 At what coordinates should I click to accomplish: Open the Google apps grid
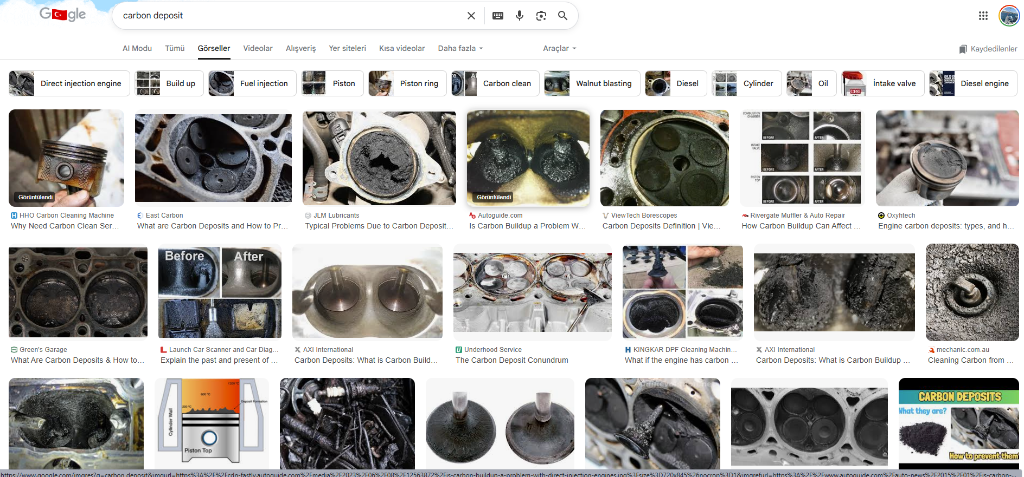click(983, 16)
